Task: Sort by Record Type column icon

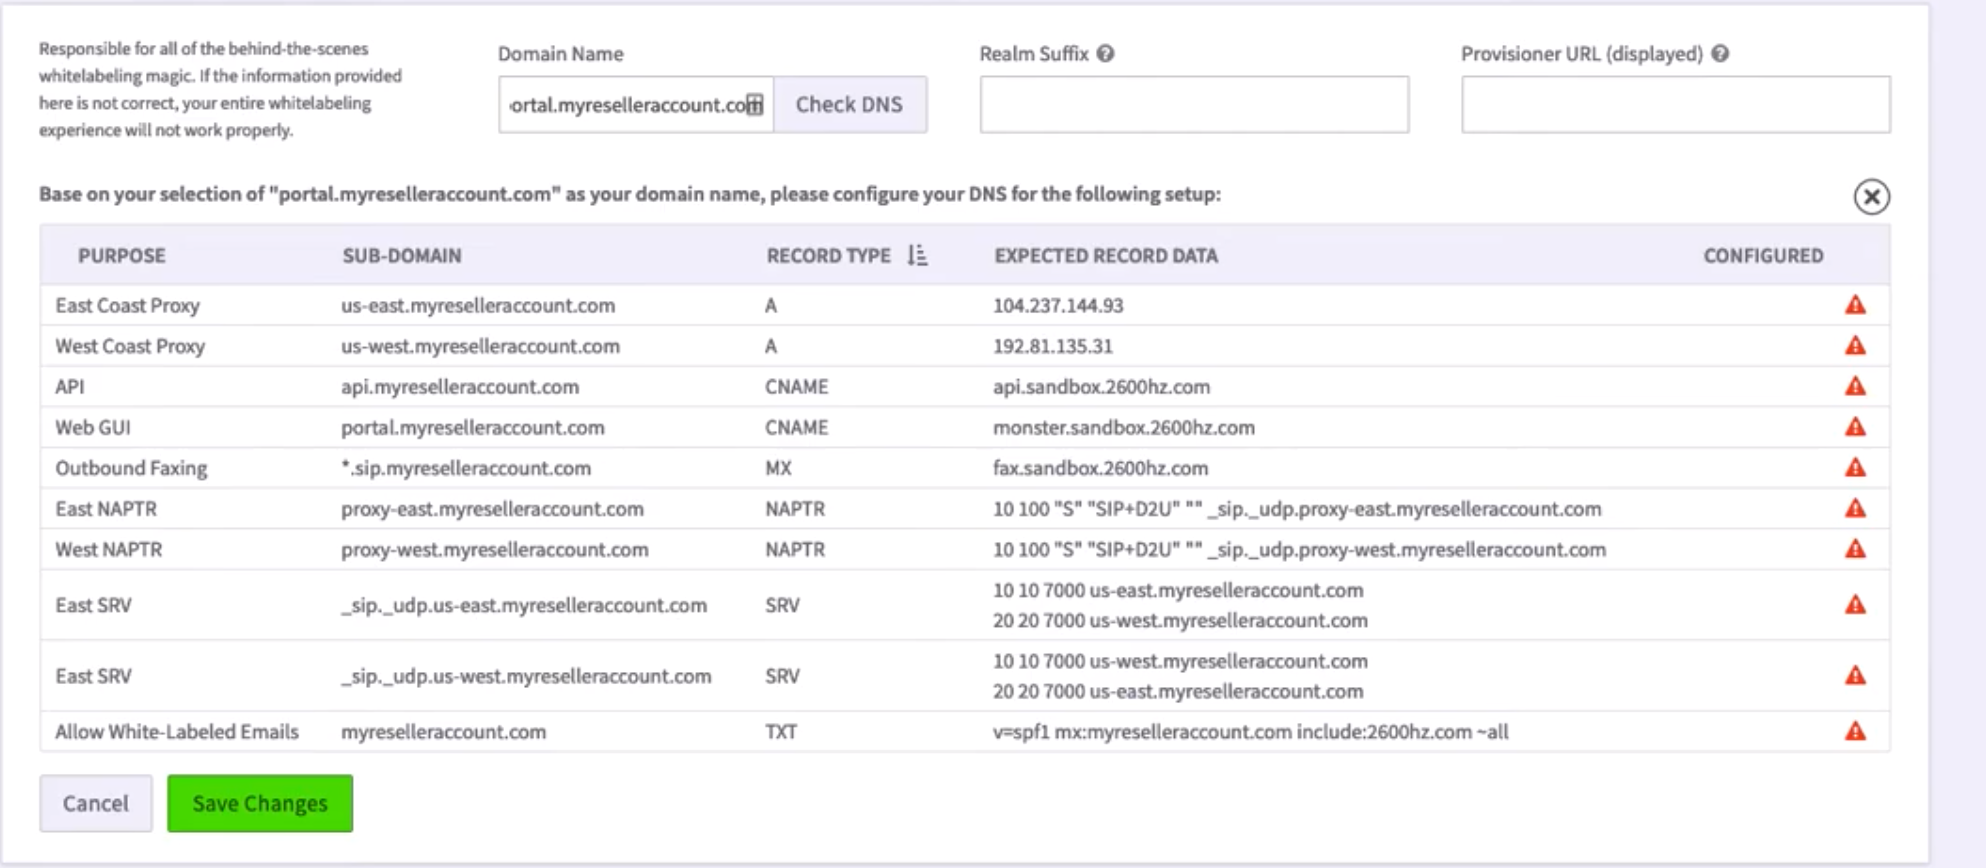Action: pos(917,256)
